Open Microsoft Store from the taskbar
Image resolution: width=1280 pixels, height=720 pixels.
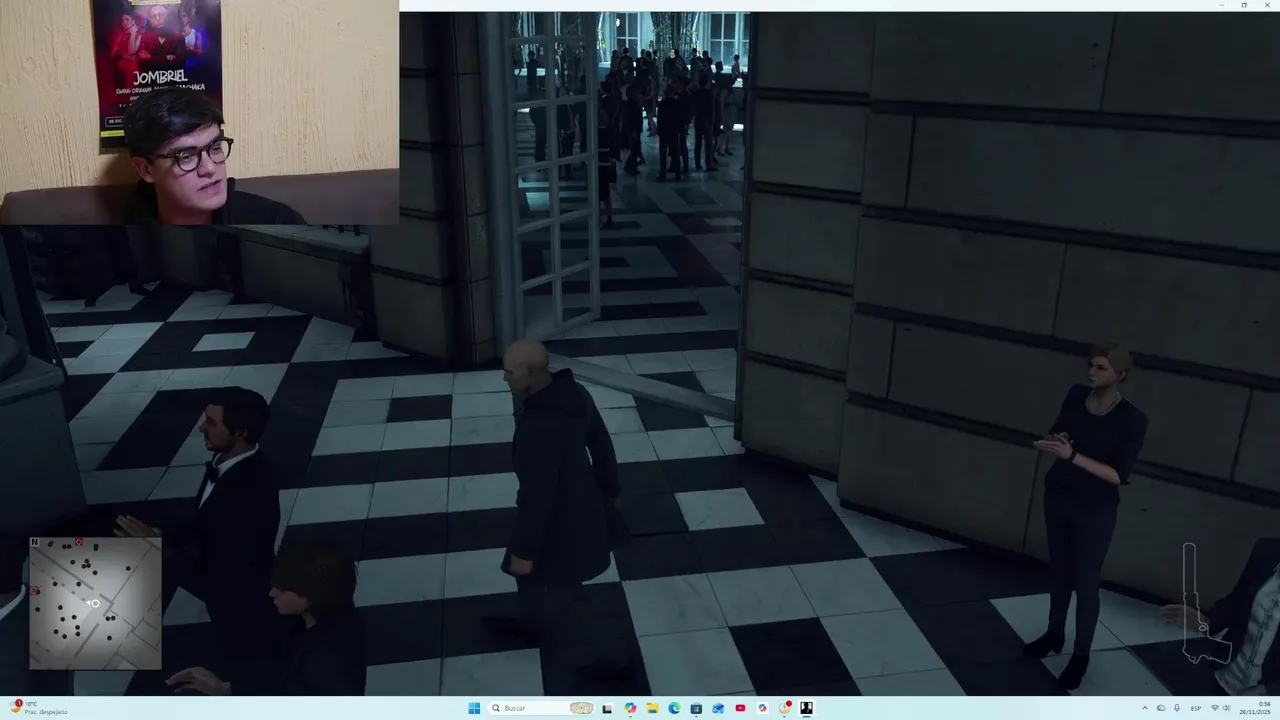pos(696,708)
